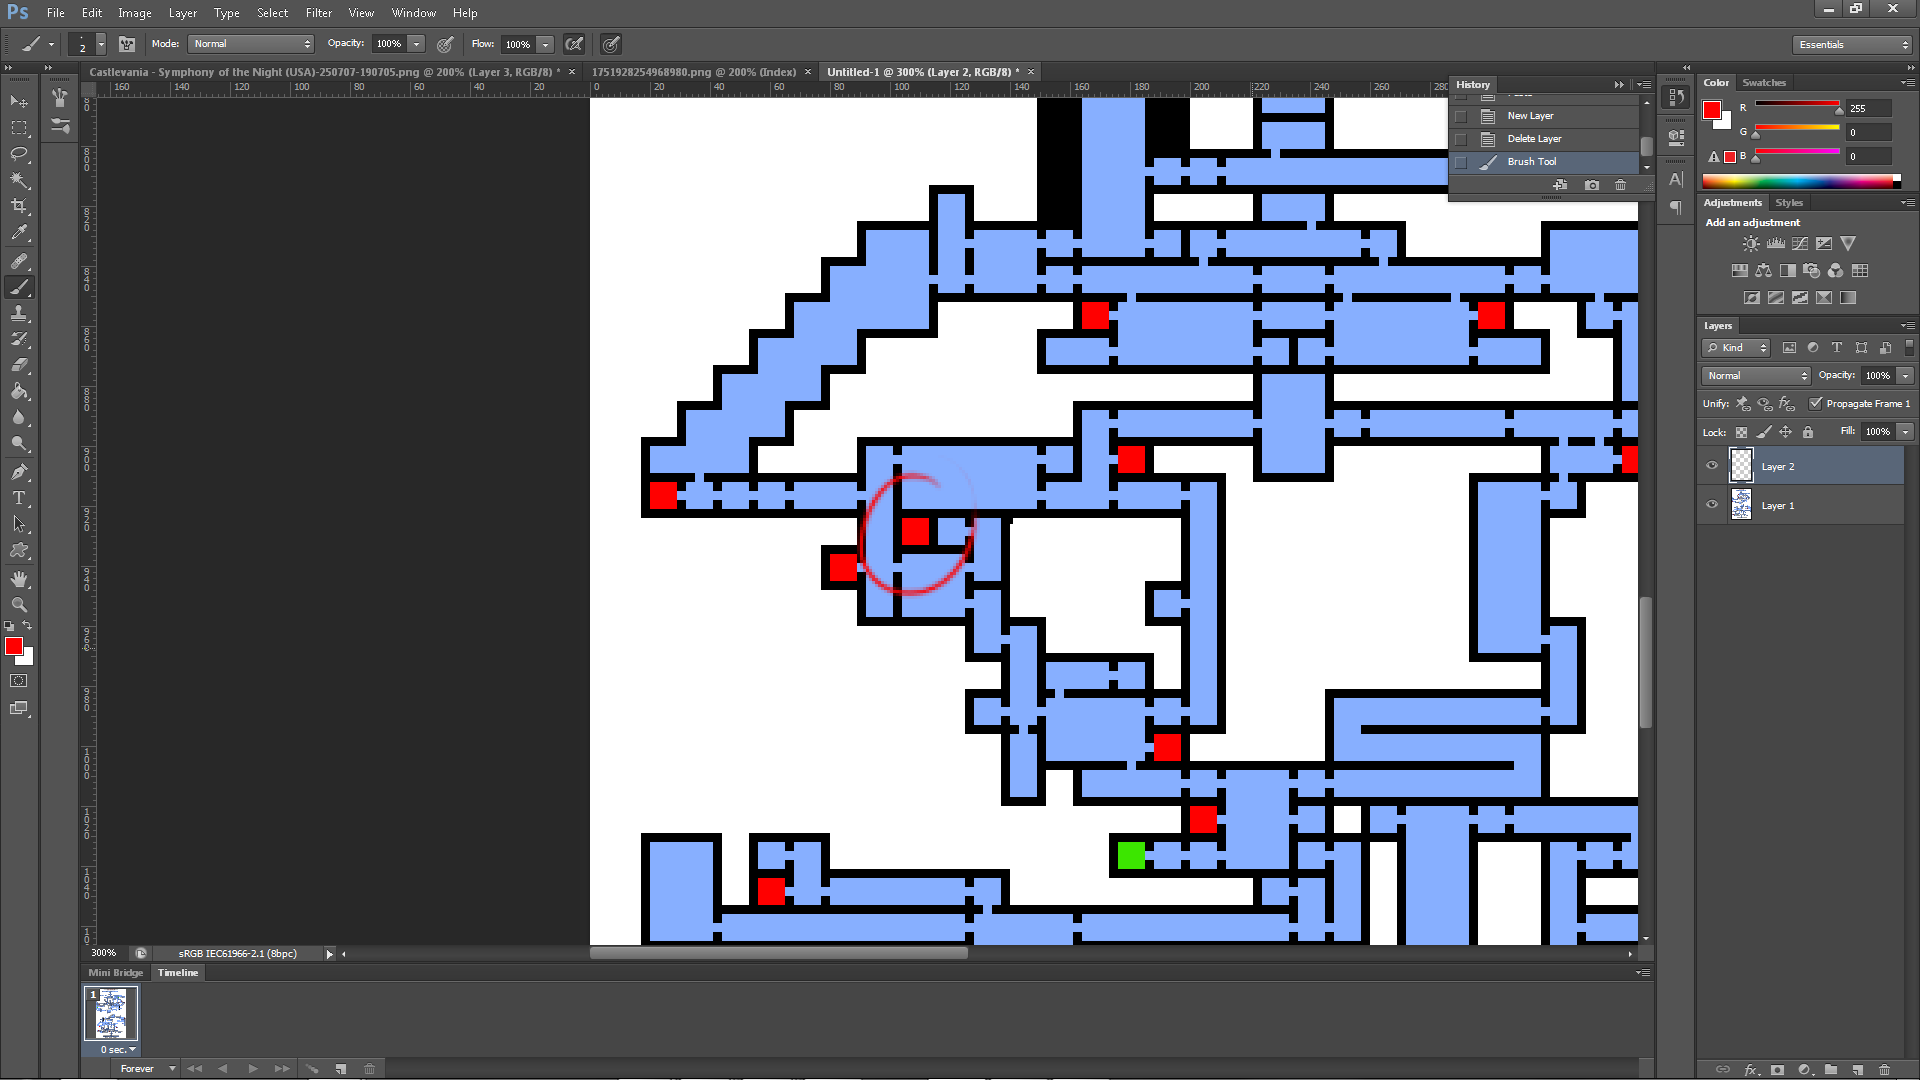Click delete state trash icon in History
The image size is (1920, 1080).
[x=1620, y=185]
